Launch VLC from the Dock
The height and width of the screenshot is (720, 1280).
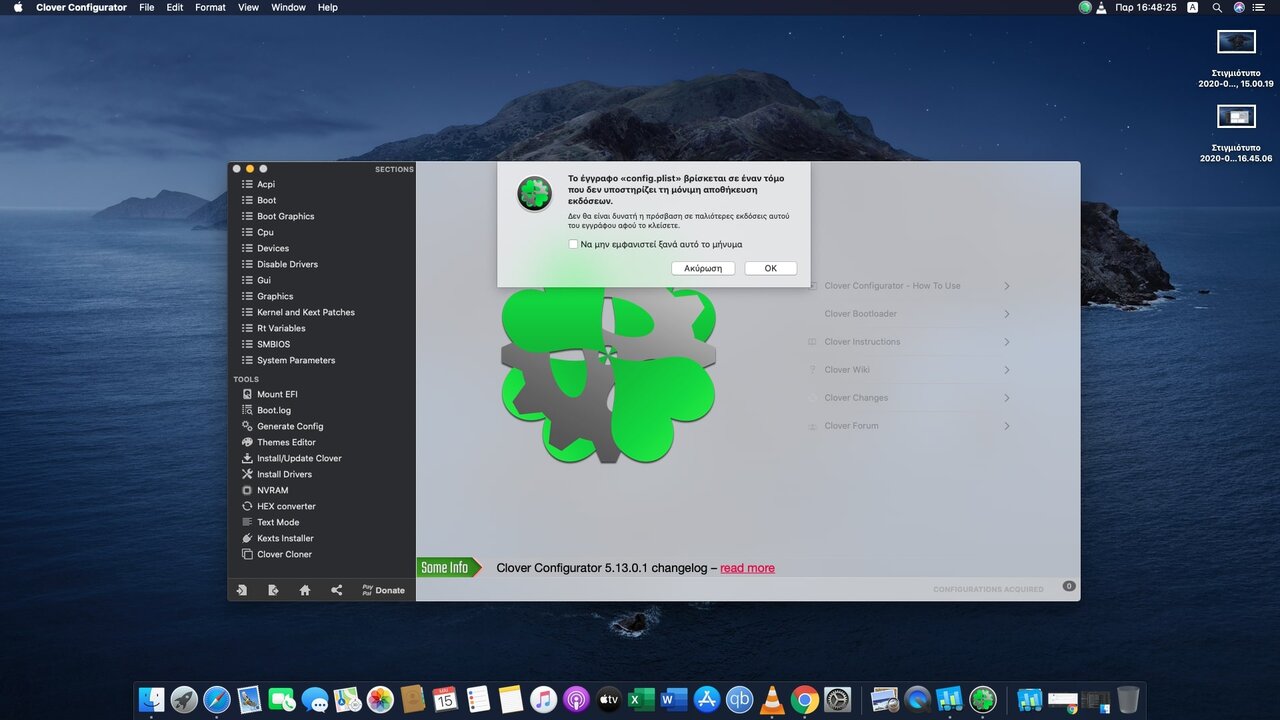(x=772, y=699)
